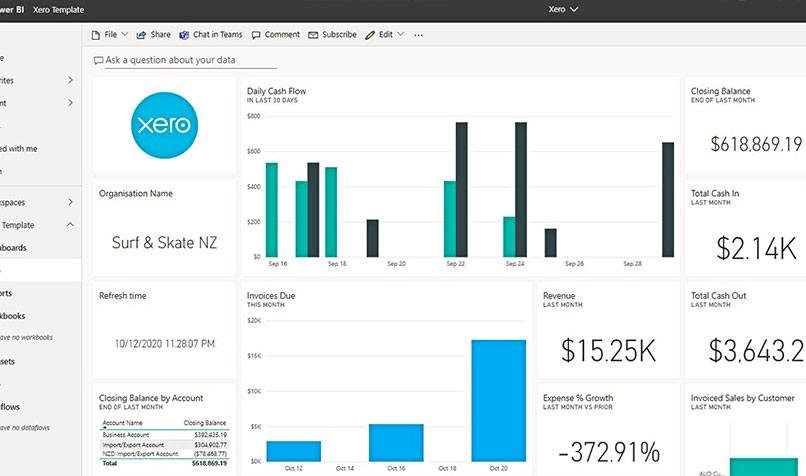This screenshot has height=476, width=806.
Task: Click the refresh time 10/12/2020 value
Action: 164,344
